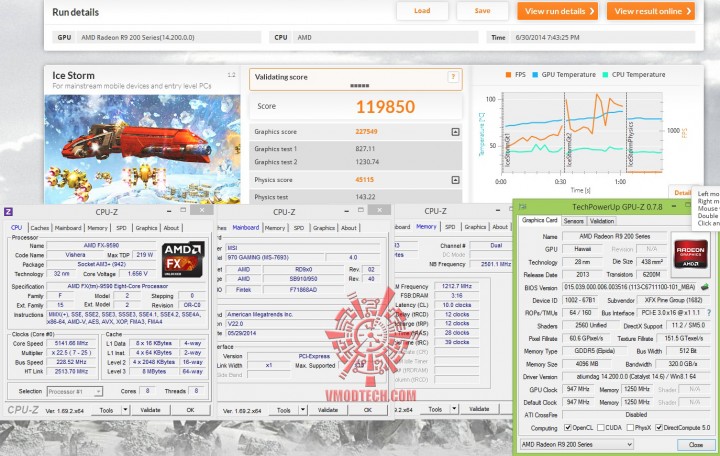Open Tools dropdown arrow in CPU tab CPU-Z window

125,410
